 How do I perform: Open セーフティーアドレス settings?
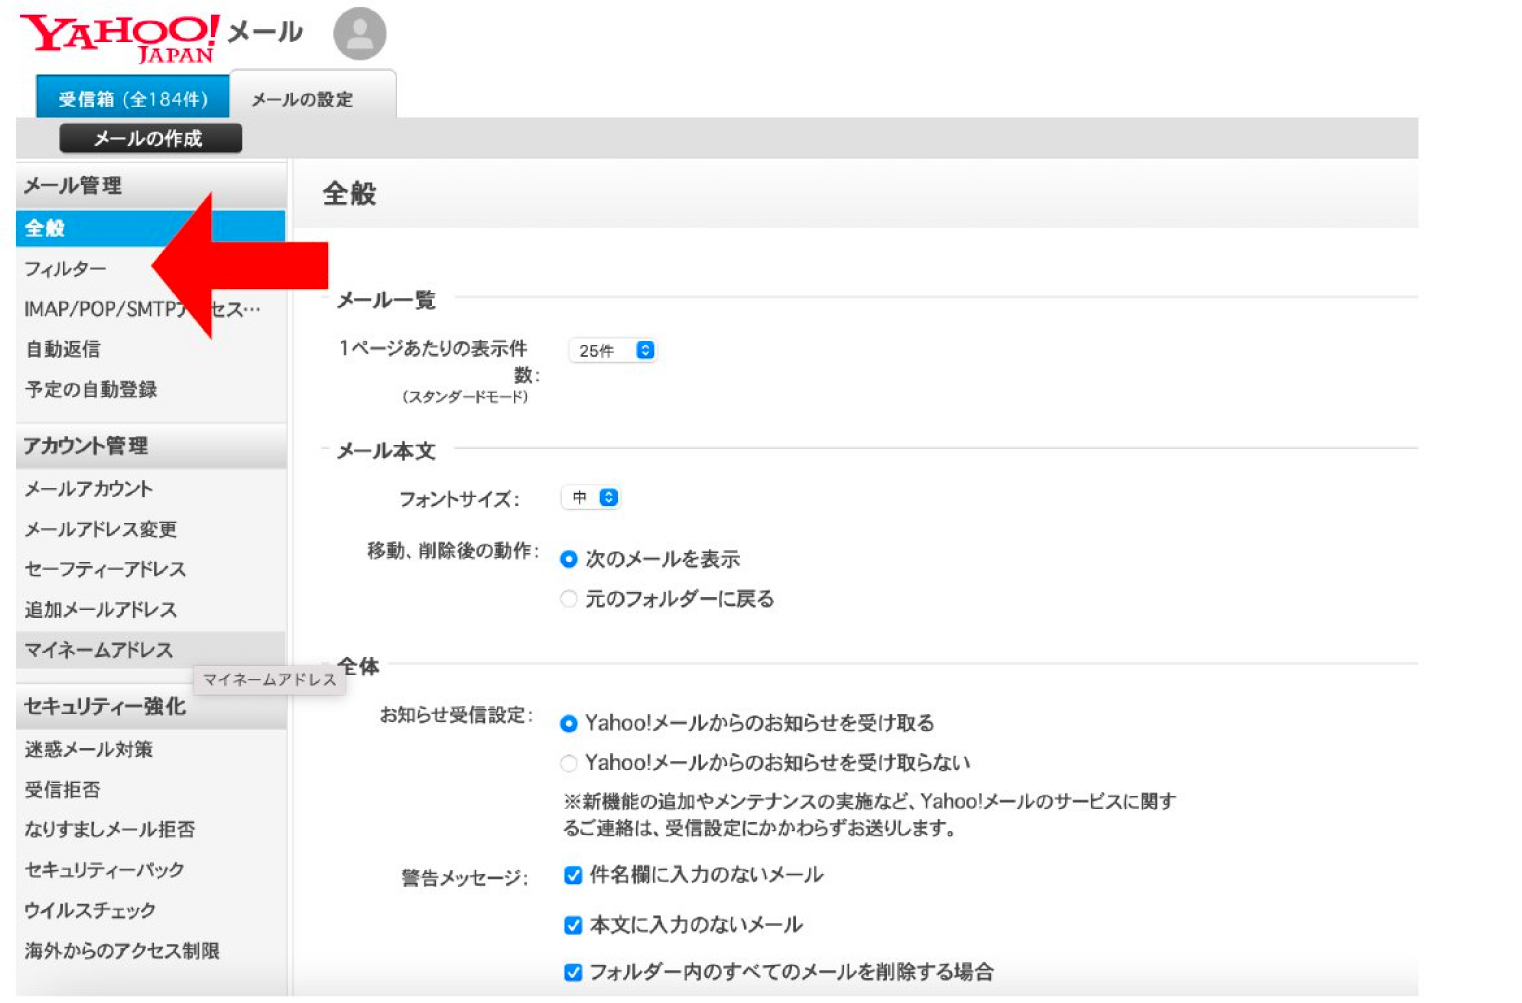[x=106, y=569]
